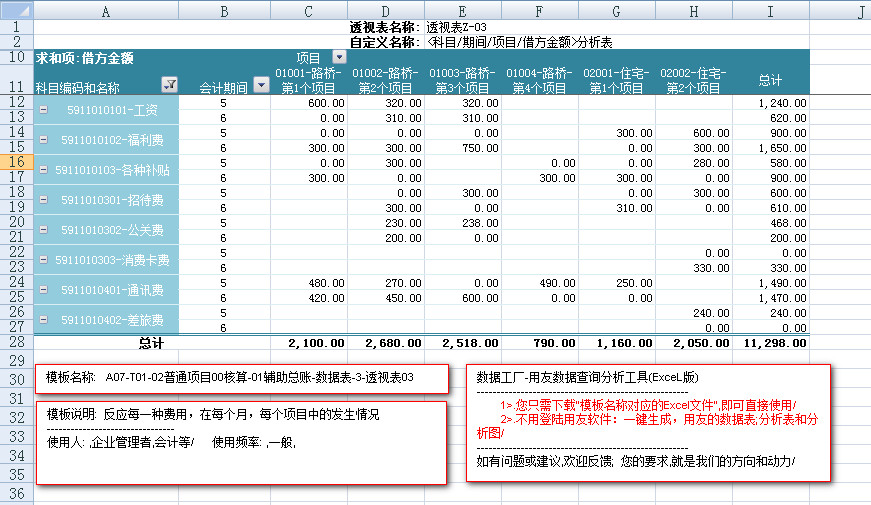
Task: Collapse the 5911010303-消费卡费 row group
Action: coord(43,260)
